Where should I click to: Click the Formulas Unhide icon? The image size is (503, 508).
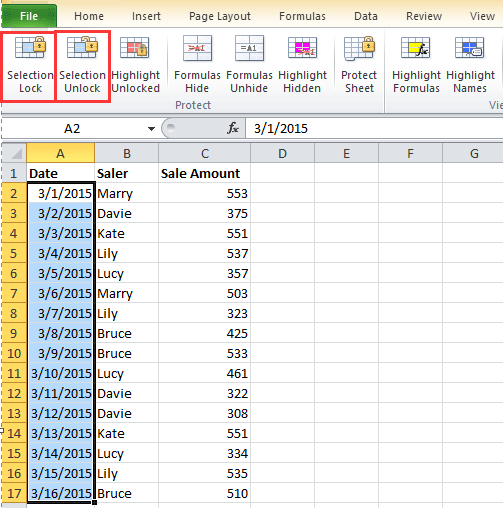[x=249, y=48]
